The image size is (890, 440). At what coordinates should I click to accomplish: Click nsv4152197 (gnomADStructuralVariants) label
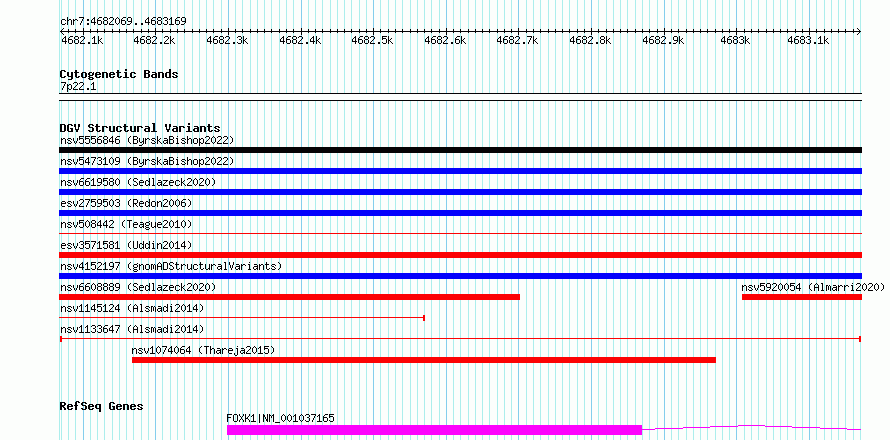click(x=171, y=266)
